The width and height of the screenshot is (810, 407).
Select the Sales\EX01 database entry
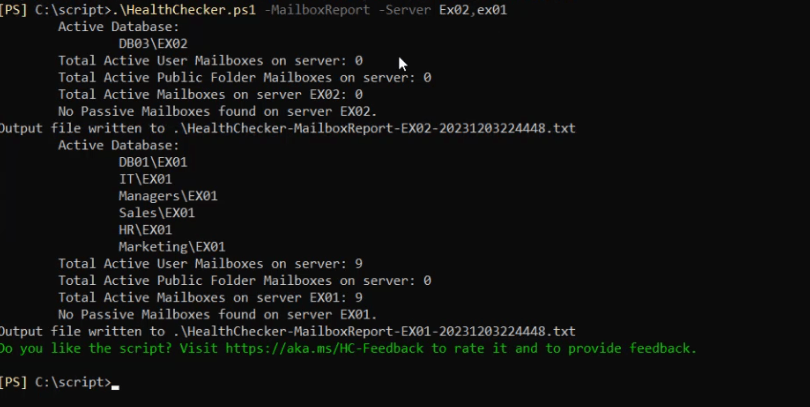(156, 213)
